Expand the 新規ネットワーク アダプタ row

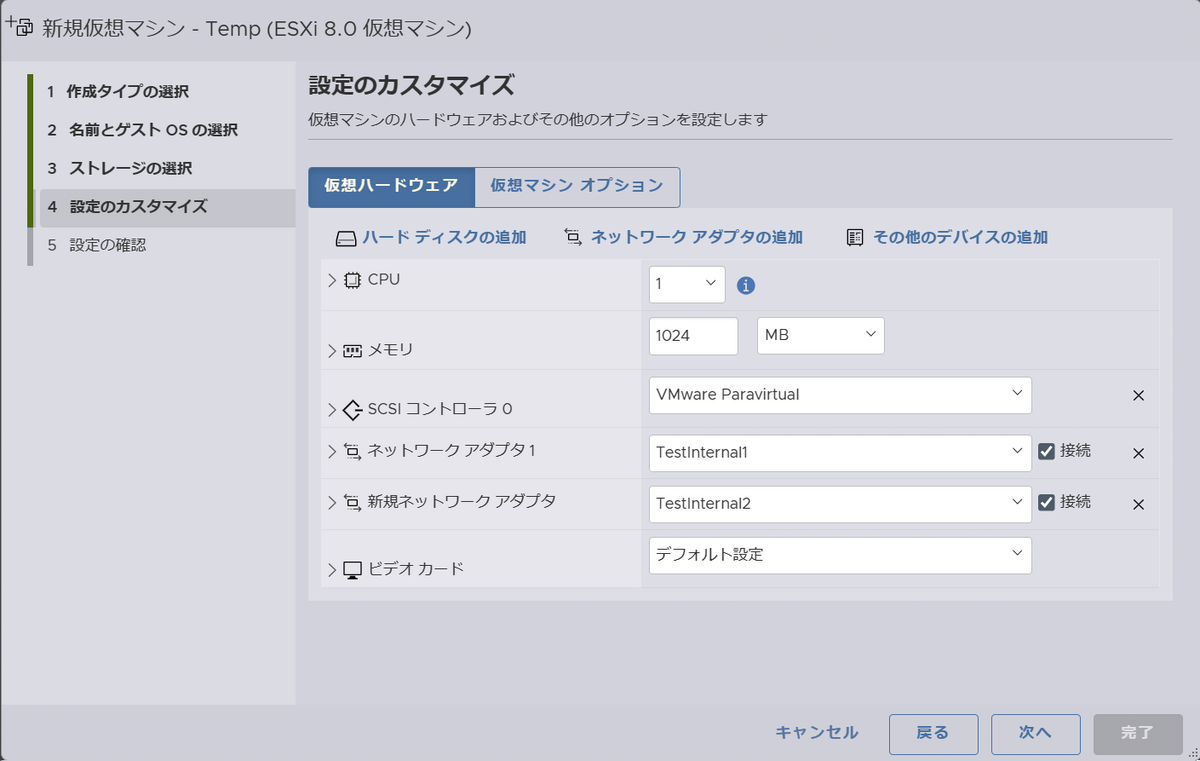(x=333, y=502)
